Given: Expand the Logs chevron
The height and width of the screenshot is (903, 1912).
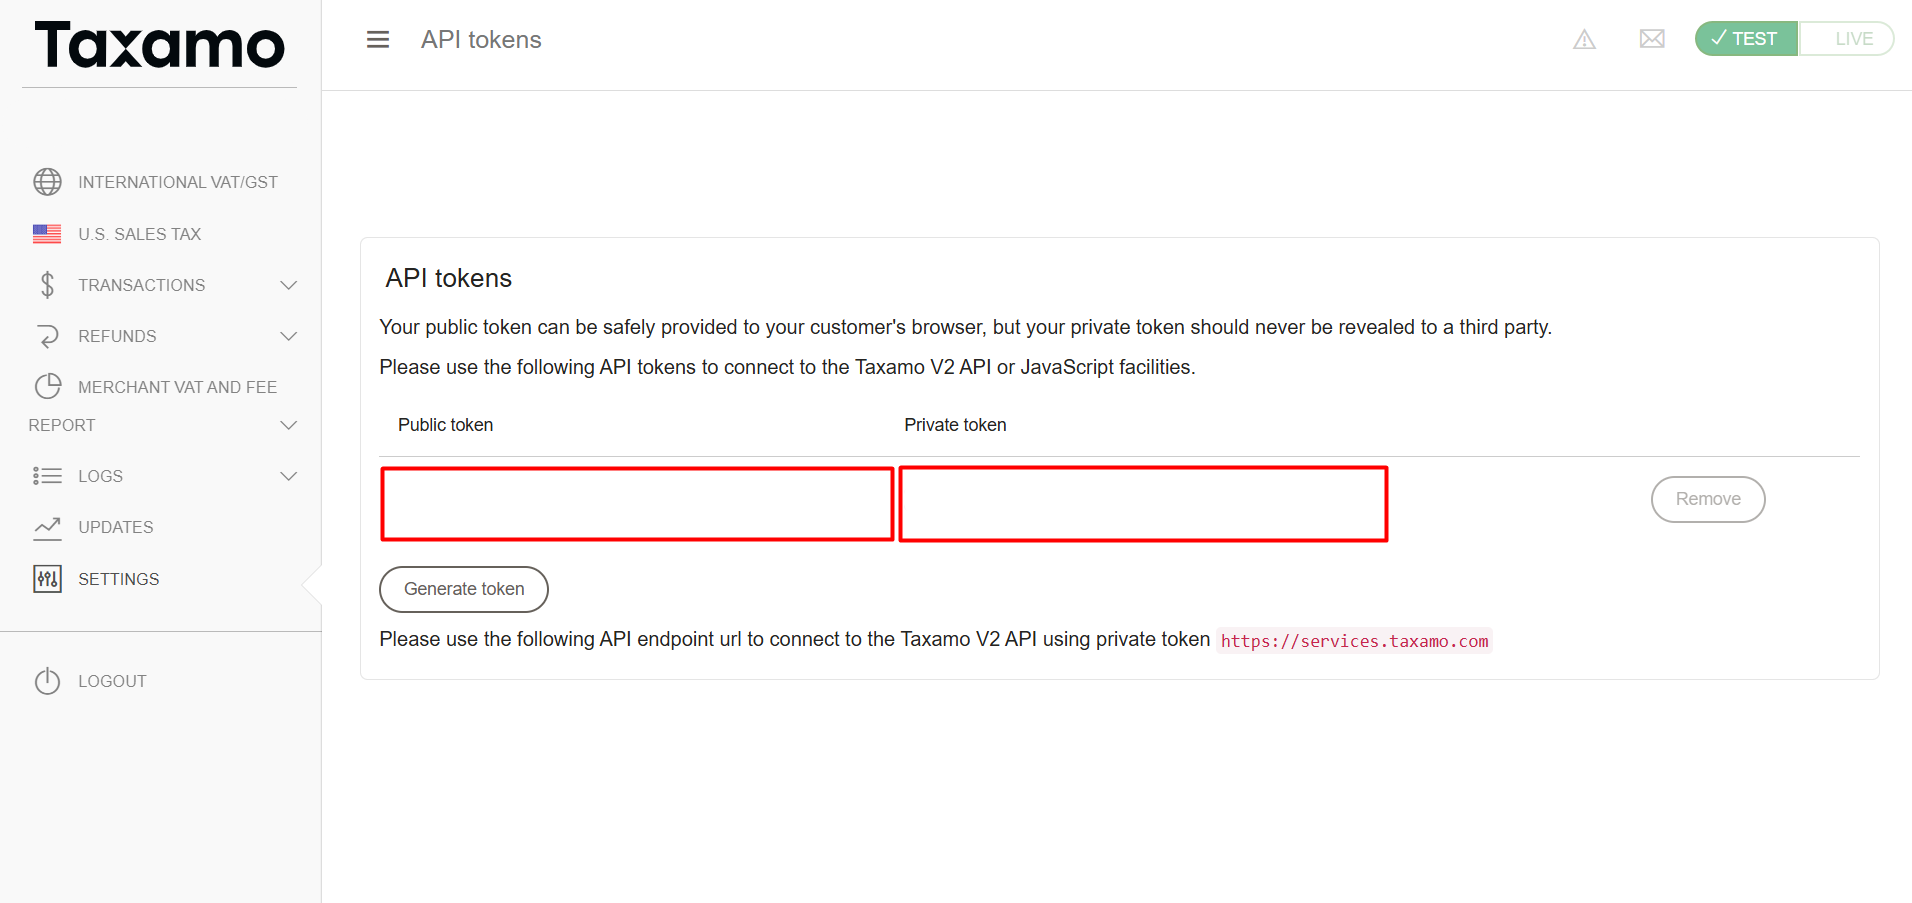Looking at the screenshot, I should point(289,476).
